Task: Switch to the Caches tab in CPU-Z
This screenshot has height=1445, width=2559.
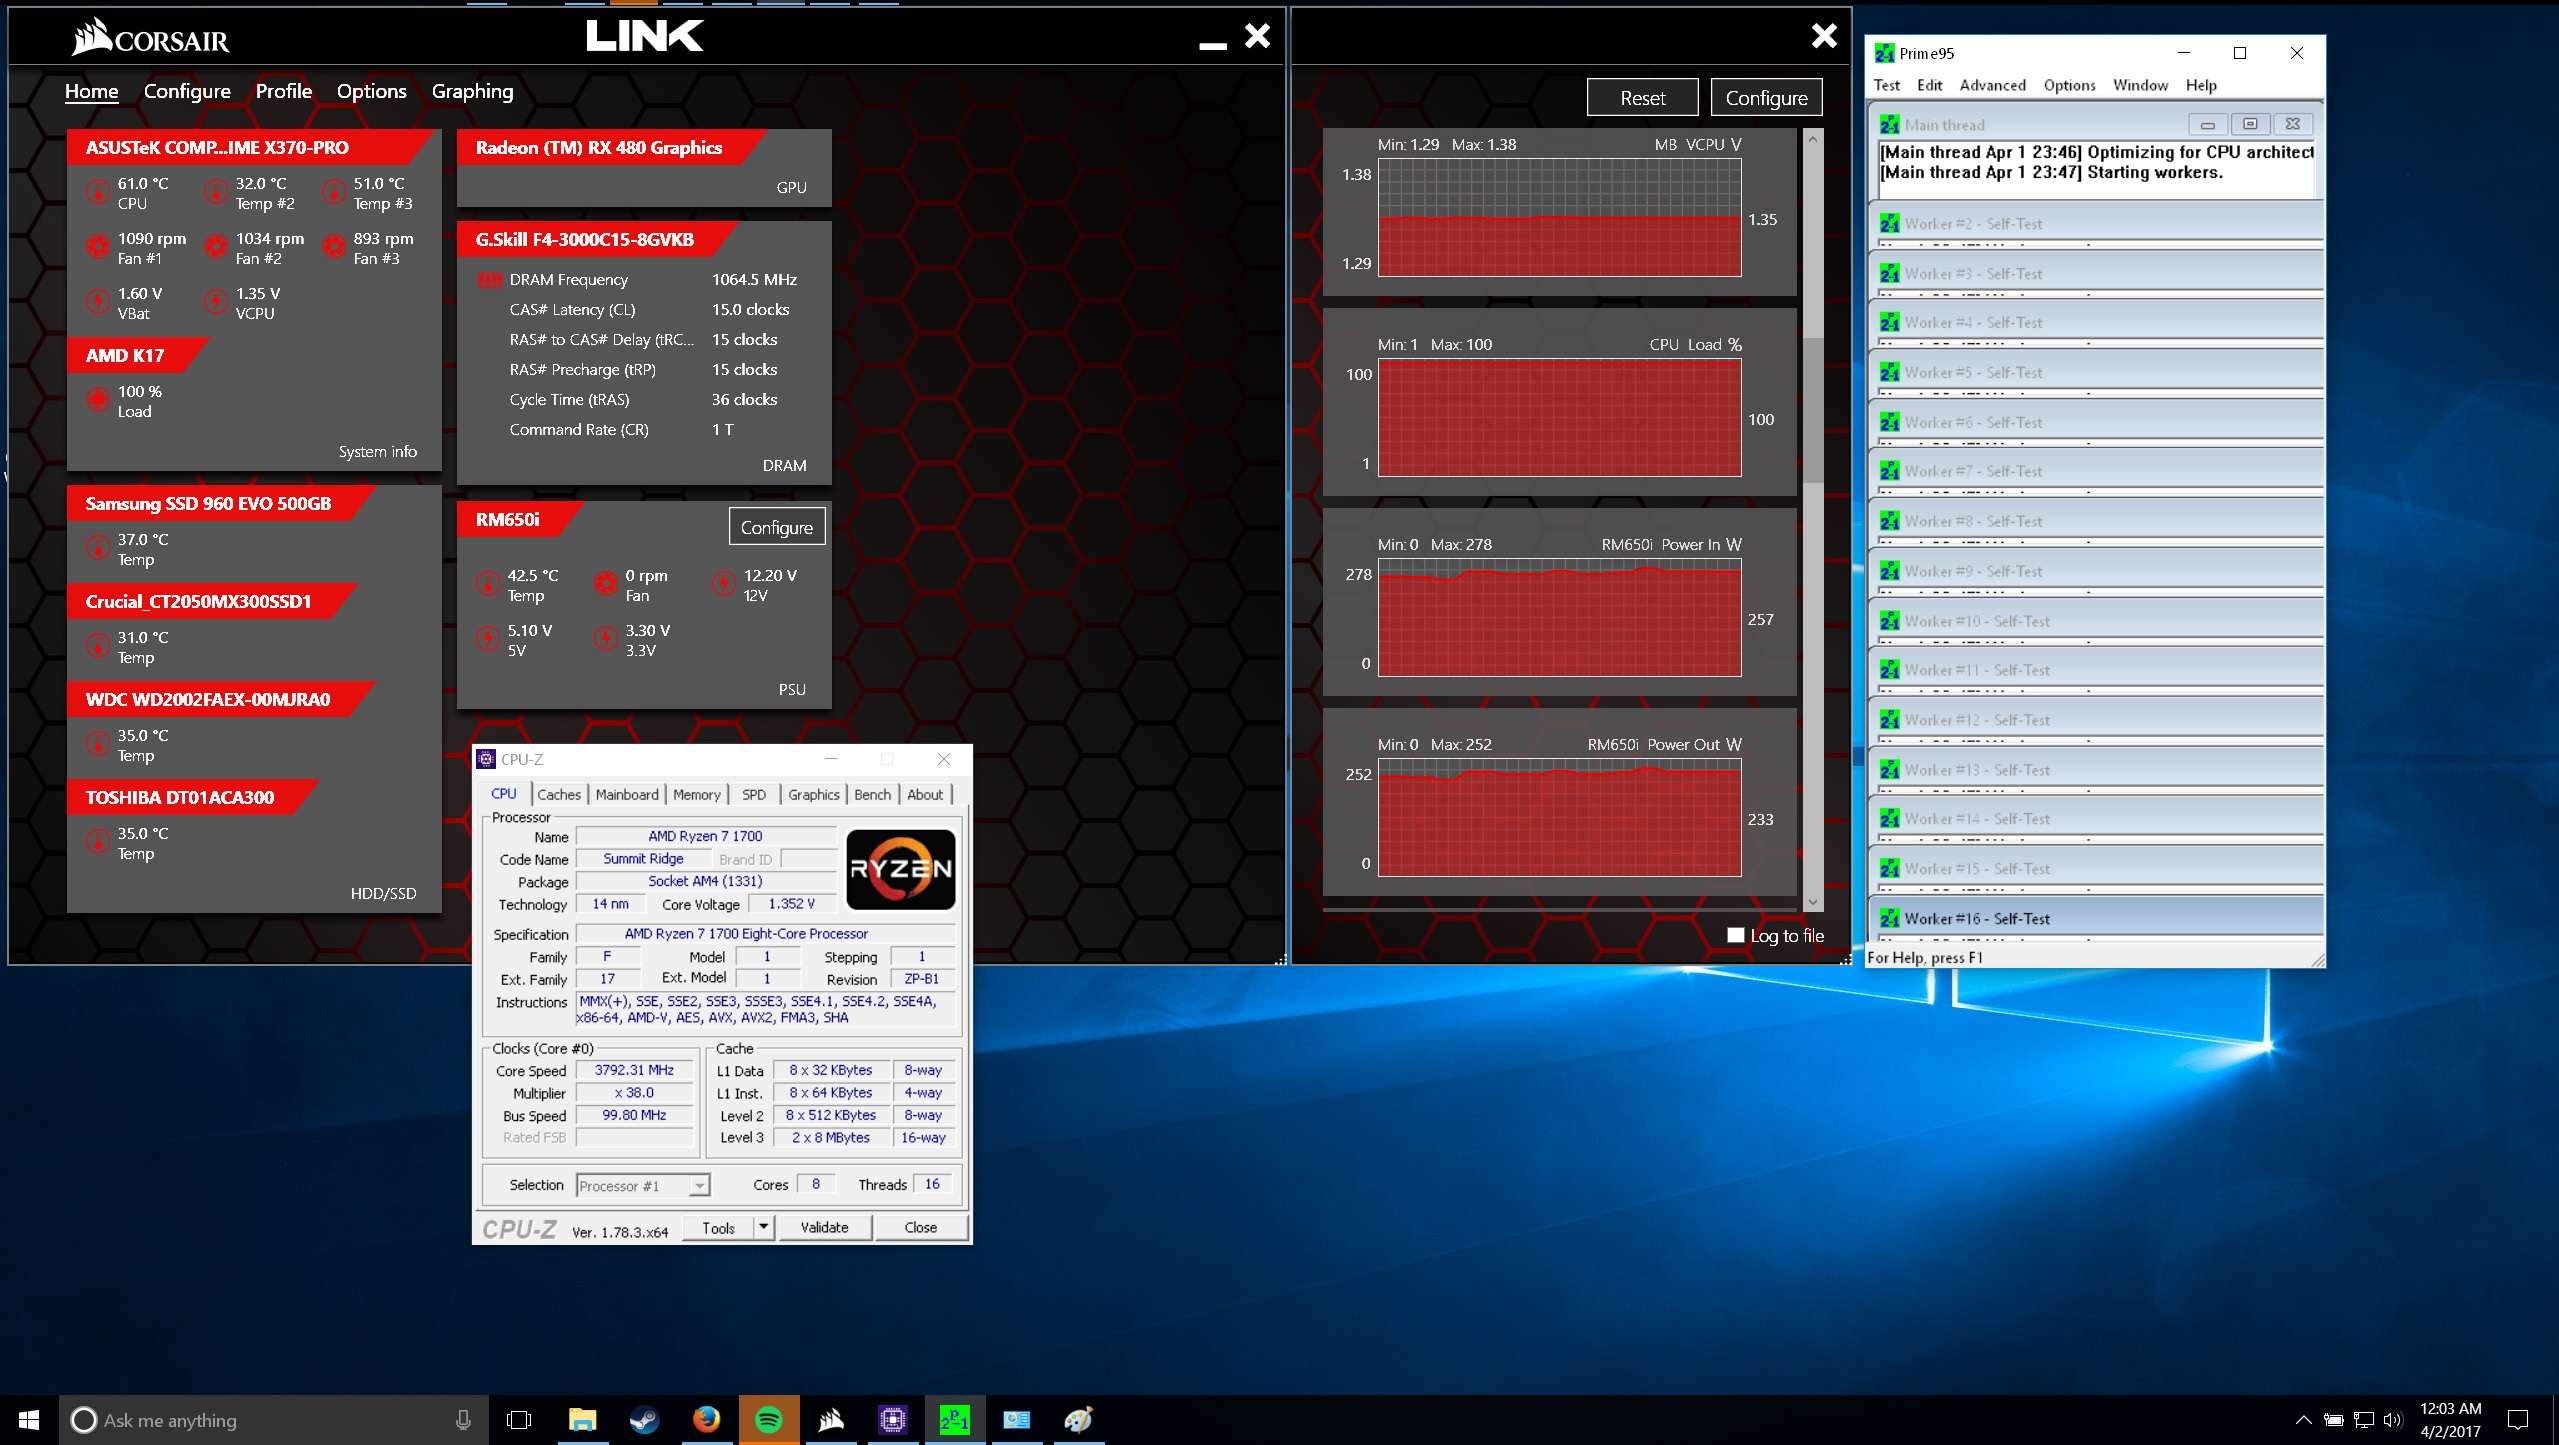Action: pyautogui.click(x=559, y=794)
